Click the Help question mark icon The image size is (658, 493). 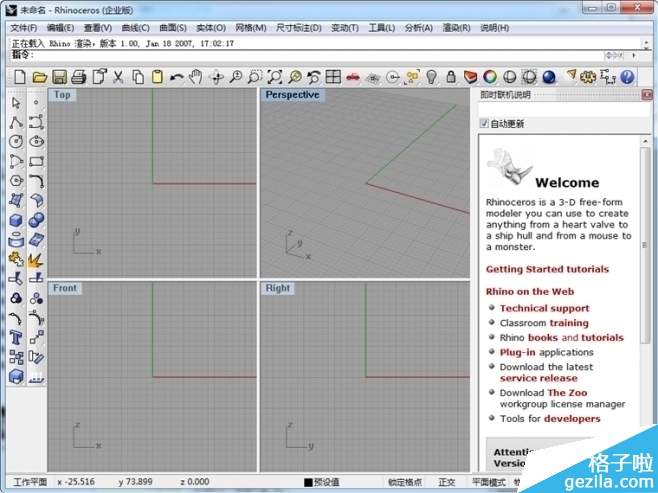point(627,77)
